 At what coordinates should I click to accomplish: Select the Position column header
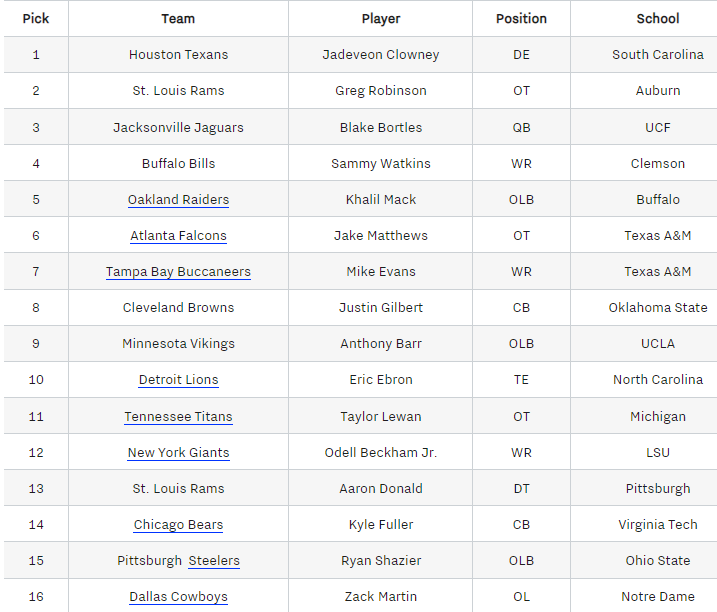coord(521,19)
